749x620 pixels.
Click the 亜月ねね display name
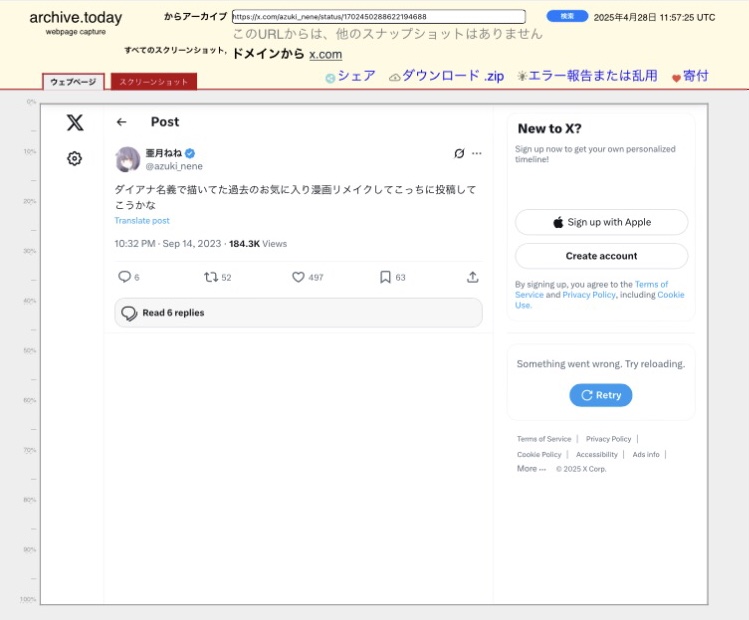164,153
